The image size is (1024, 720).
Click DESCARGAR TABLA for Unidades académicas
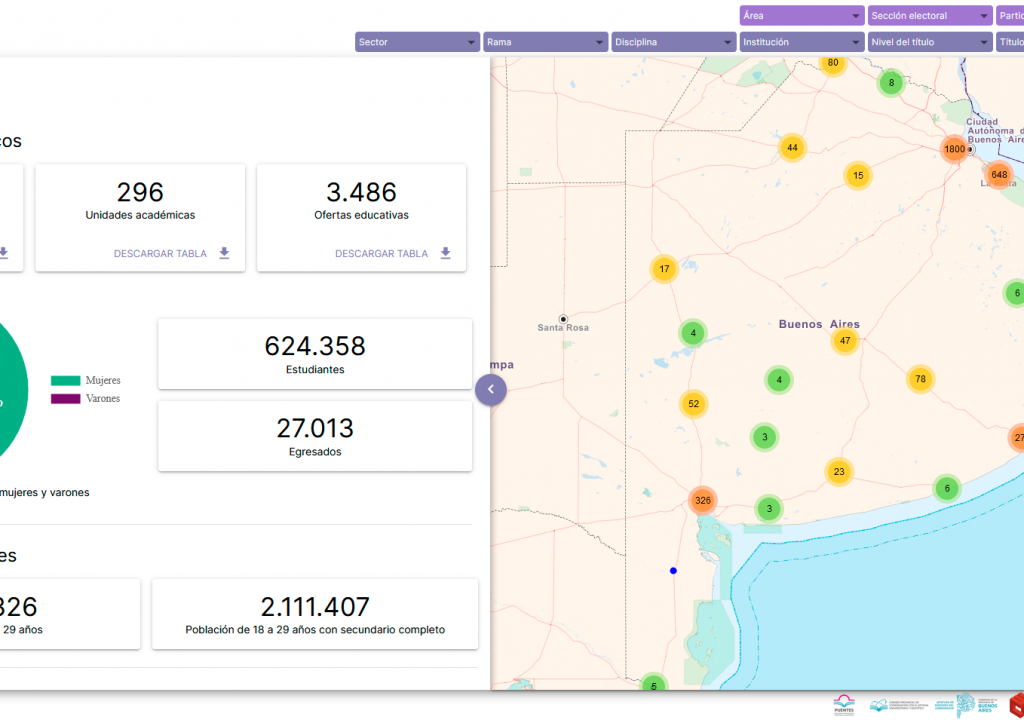(x=160, y=254)
